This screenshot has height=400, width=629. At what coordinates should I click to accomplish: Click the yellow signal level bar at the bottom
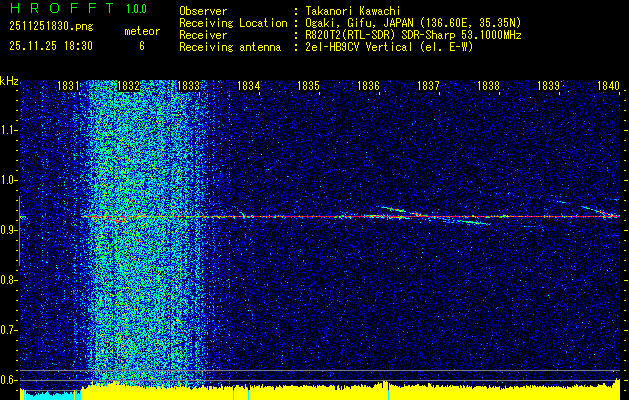(351, 392)
